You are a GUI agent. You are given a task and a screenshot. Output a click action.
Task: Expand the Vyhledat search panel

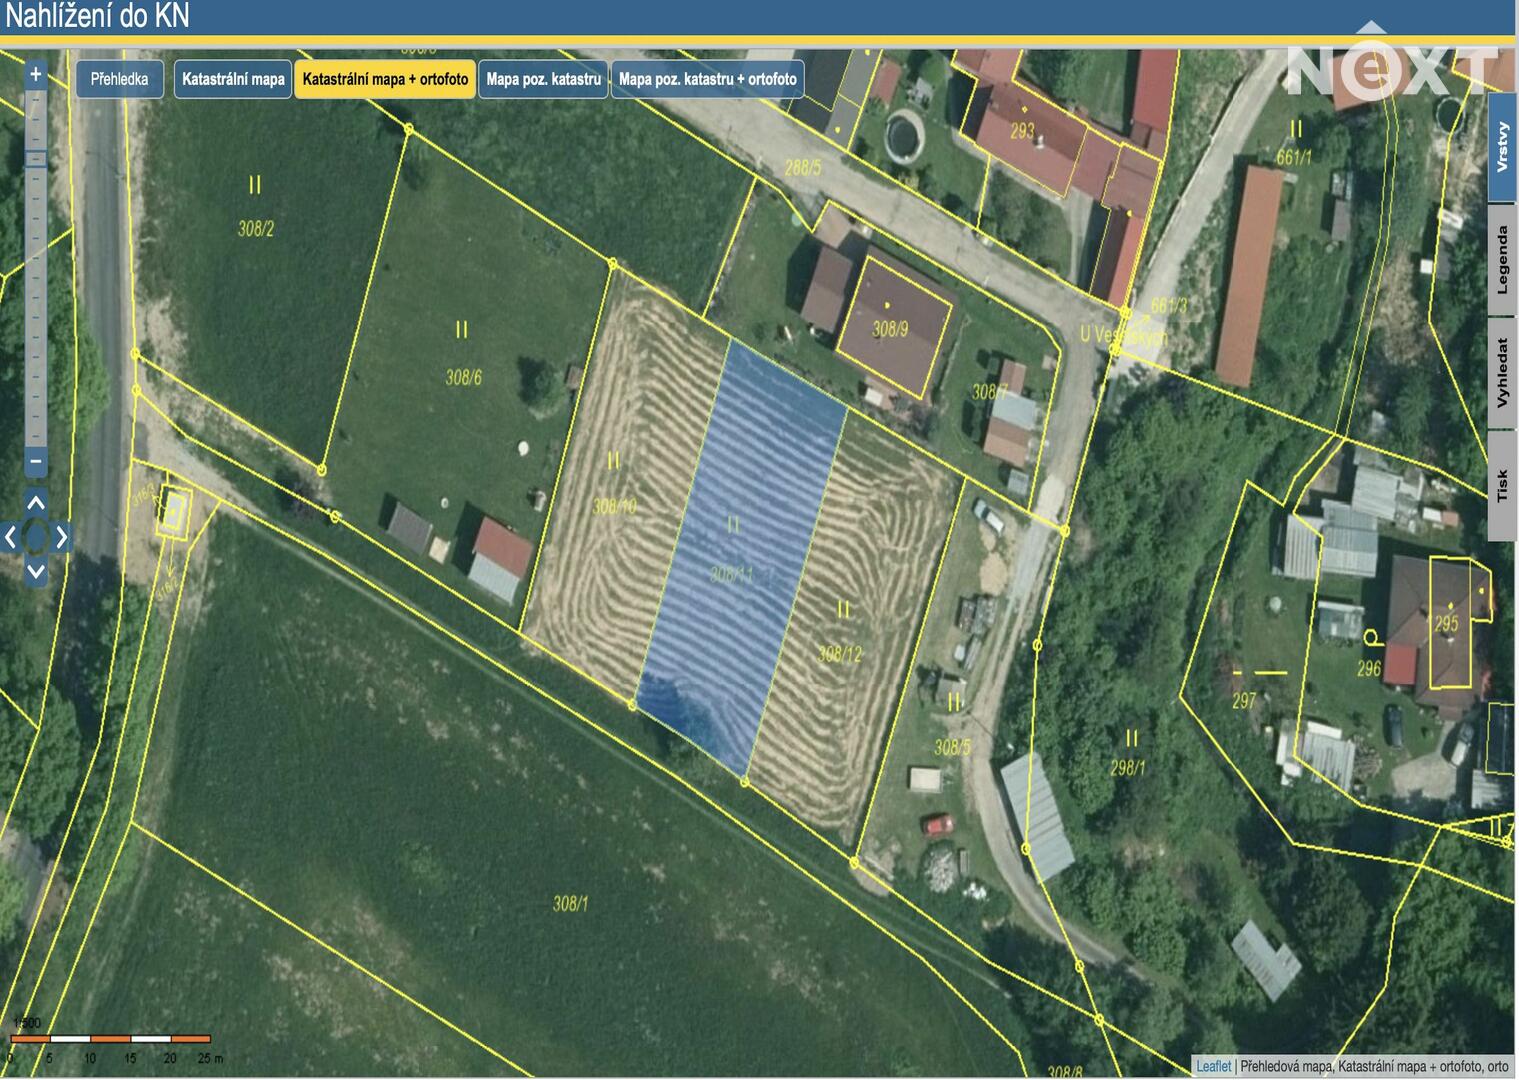point(1502,373)
